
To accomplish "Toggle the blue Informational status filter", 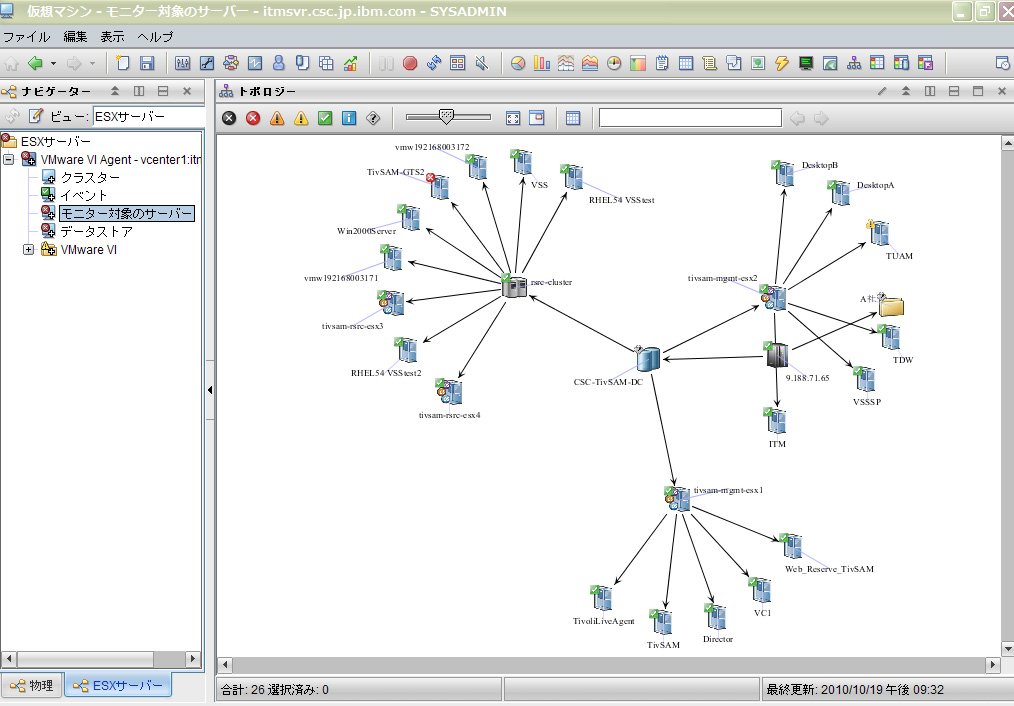I will (349, 118).
